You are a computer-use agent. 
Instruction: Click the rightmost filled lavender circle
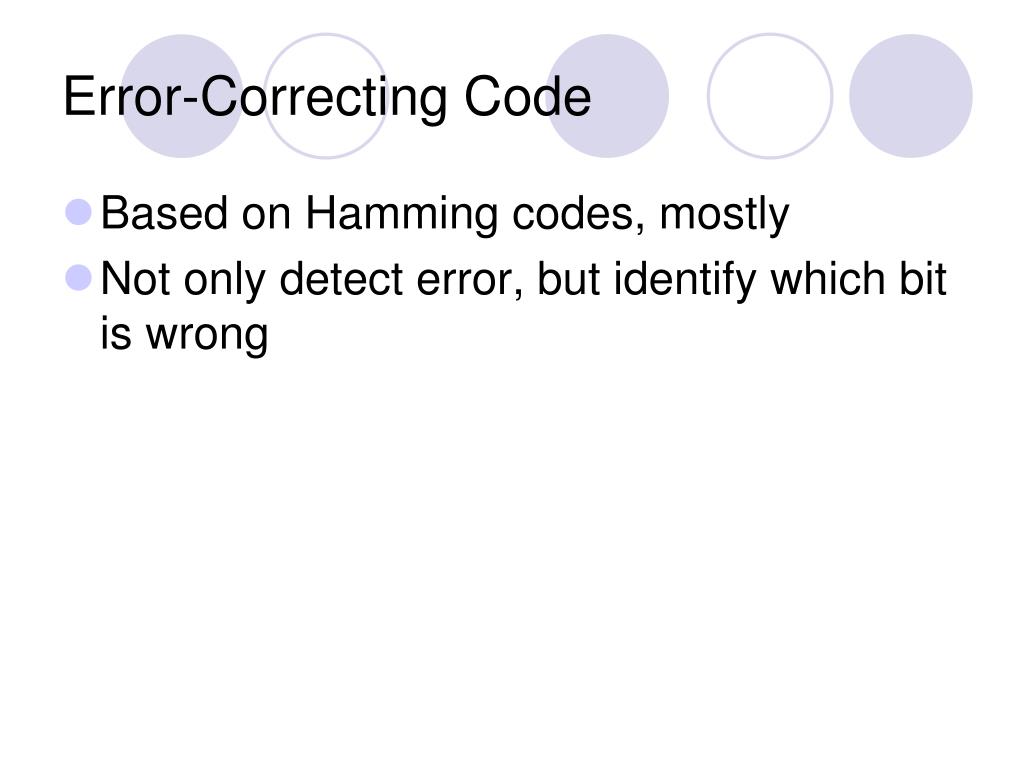(911, 96)
